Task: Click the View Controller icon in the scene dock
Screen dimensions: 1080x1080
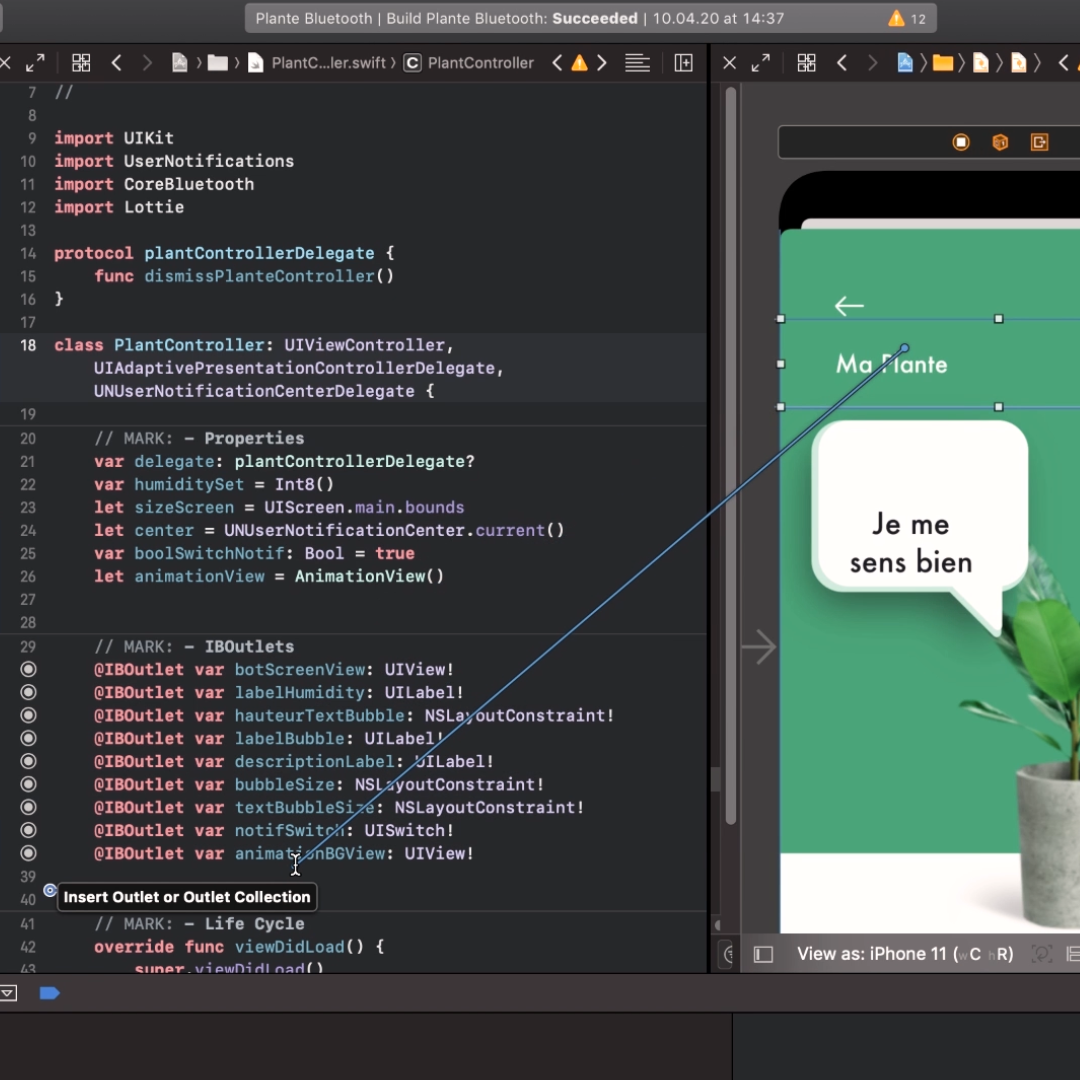Action: tap(961, 142)
